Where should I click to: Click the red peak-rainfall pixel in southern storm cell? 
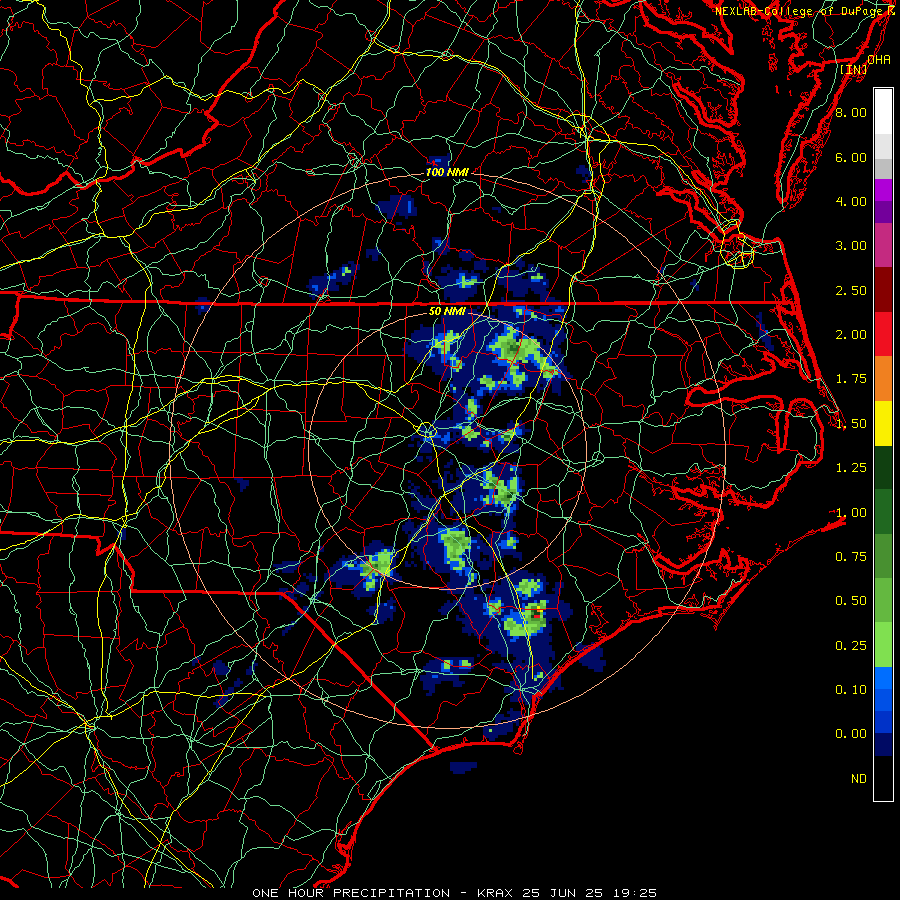[x=536, y=615]
